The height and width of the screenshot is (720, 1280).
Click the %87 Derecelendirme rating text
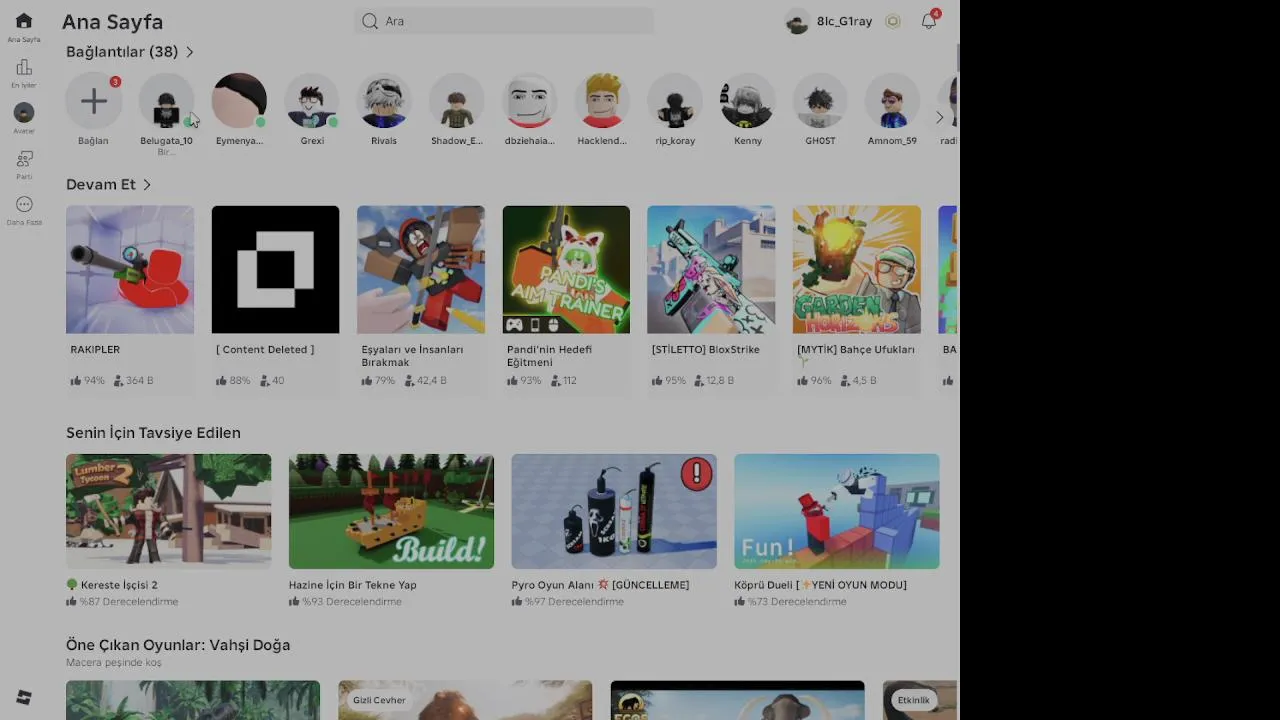click(128, 602)
